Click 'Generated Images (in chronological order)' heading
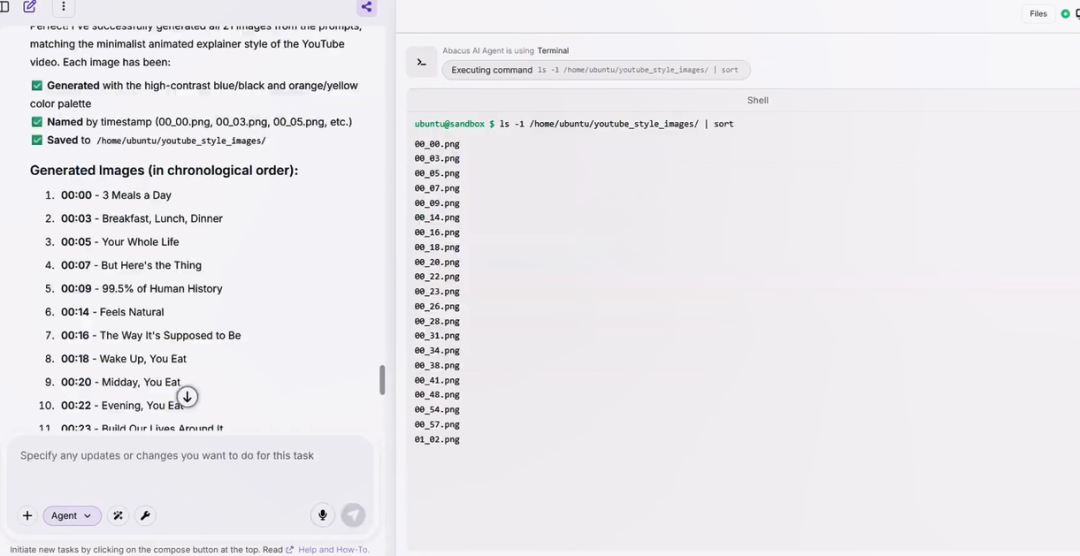Screen dimensions: 1080x556 [164, 170]
